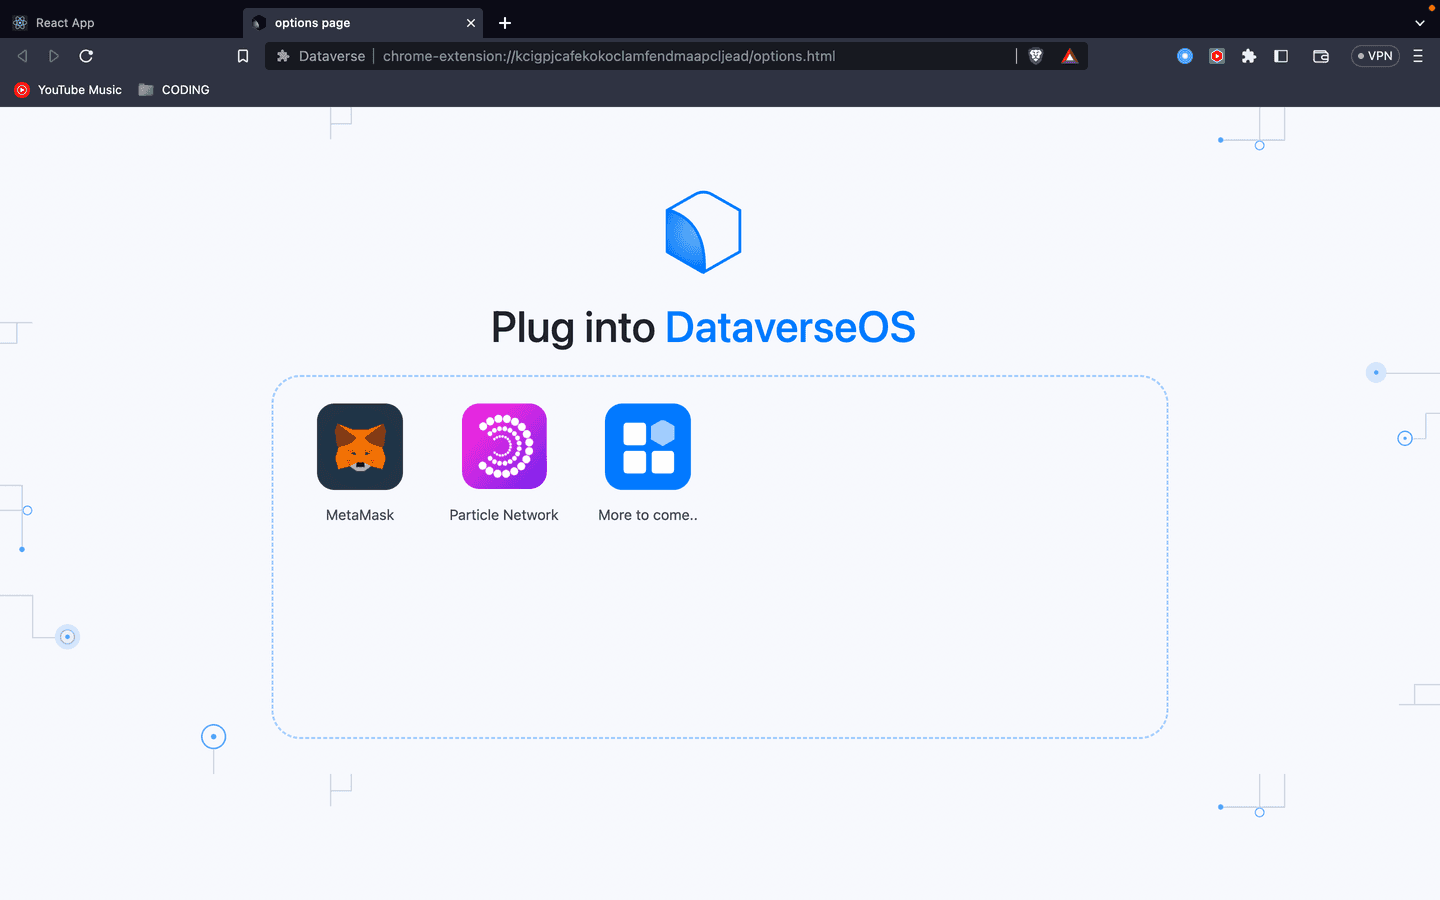1440x900 pixels.
Task: Bookmark this page
Action: [x=243, y=56]
